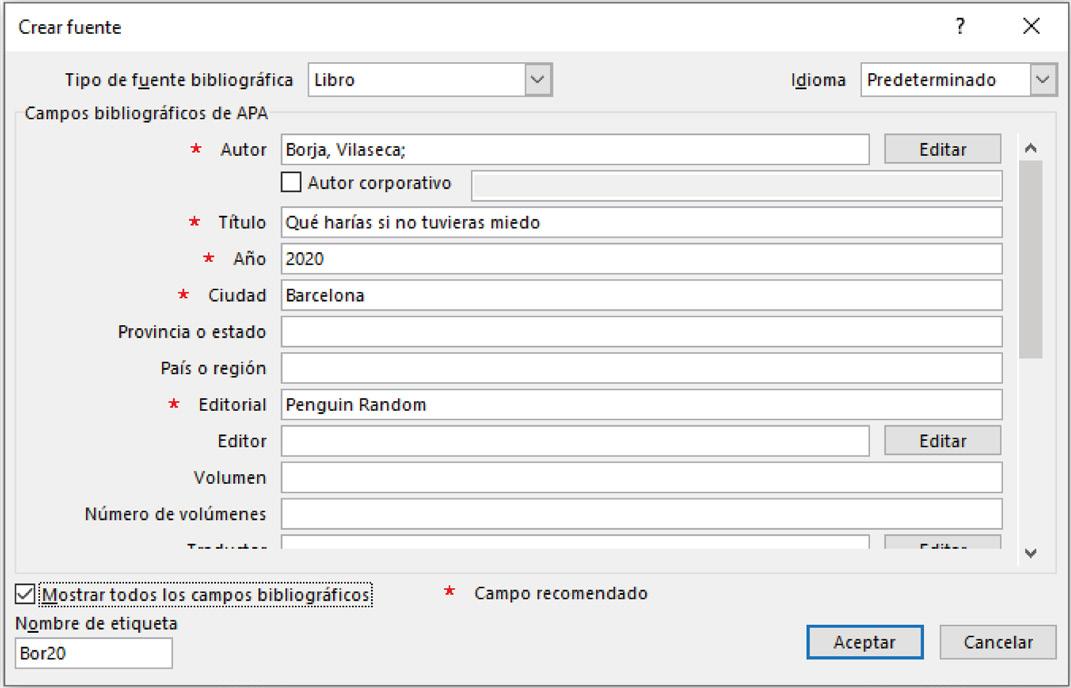Click the Volumen input field

click(641, 478)
